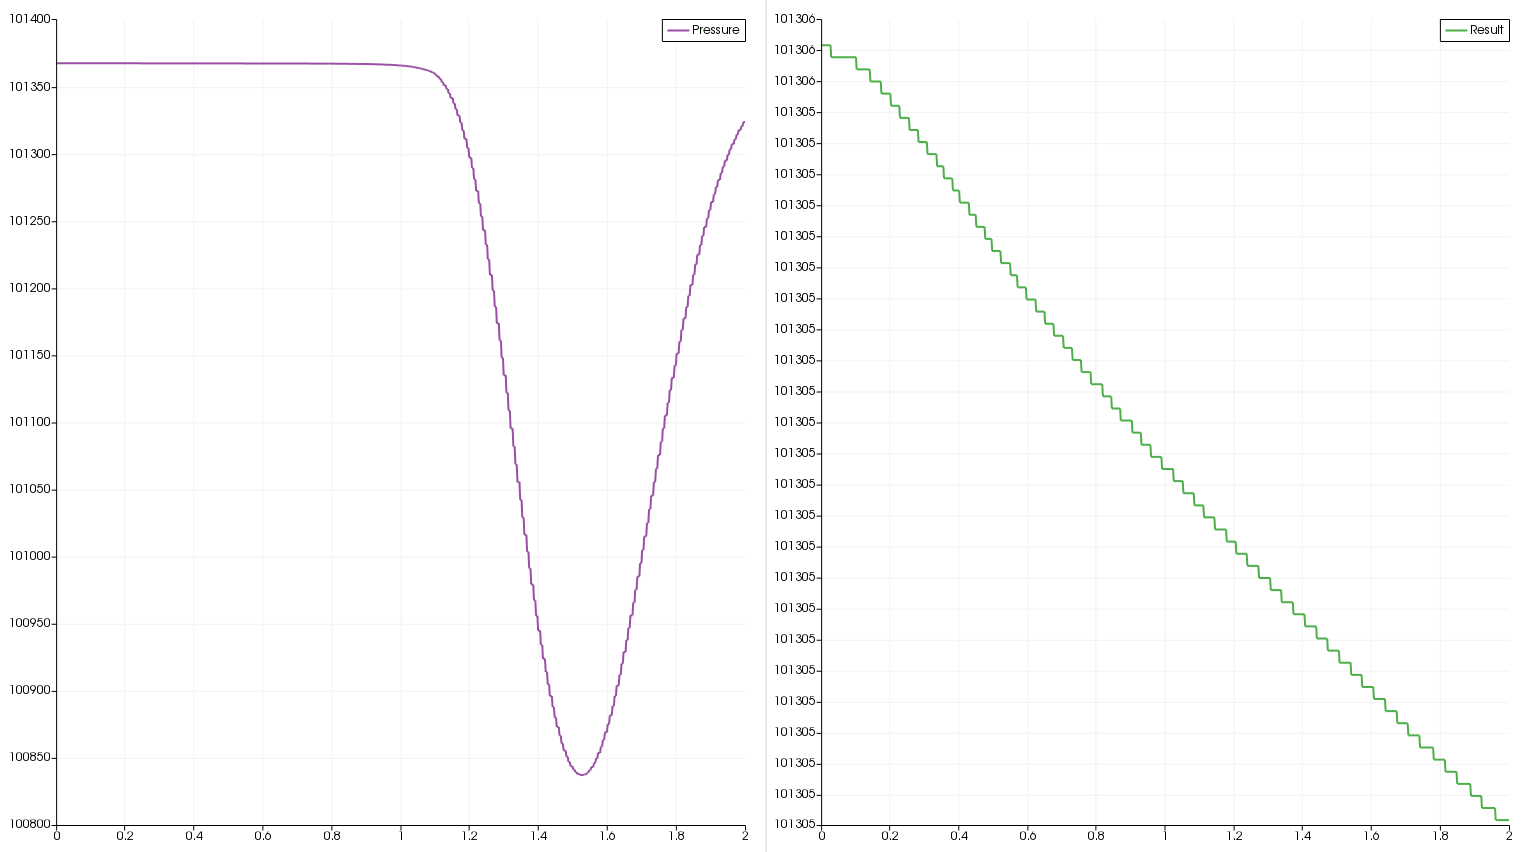The width and height of the screenshot is (1529, 852).
Task: Click the 100800 y-axis label
Action: click(x=29, y=824)
